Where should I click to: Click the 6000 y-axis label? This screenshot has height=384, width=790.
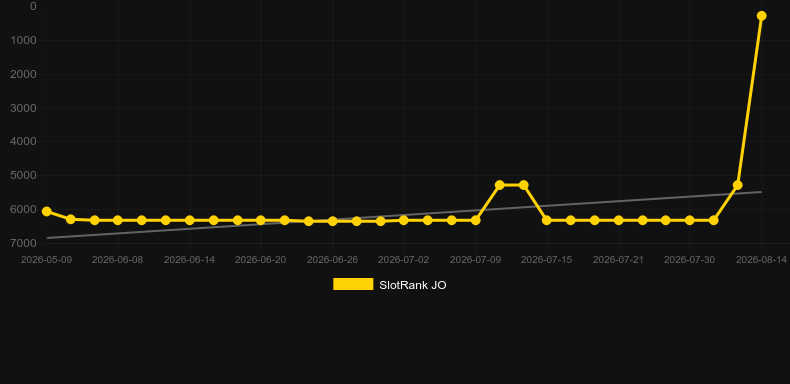pos(23,209)
